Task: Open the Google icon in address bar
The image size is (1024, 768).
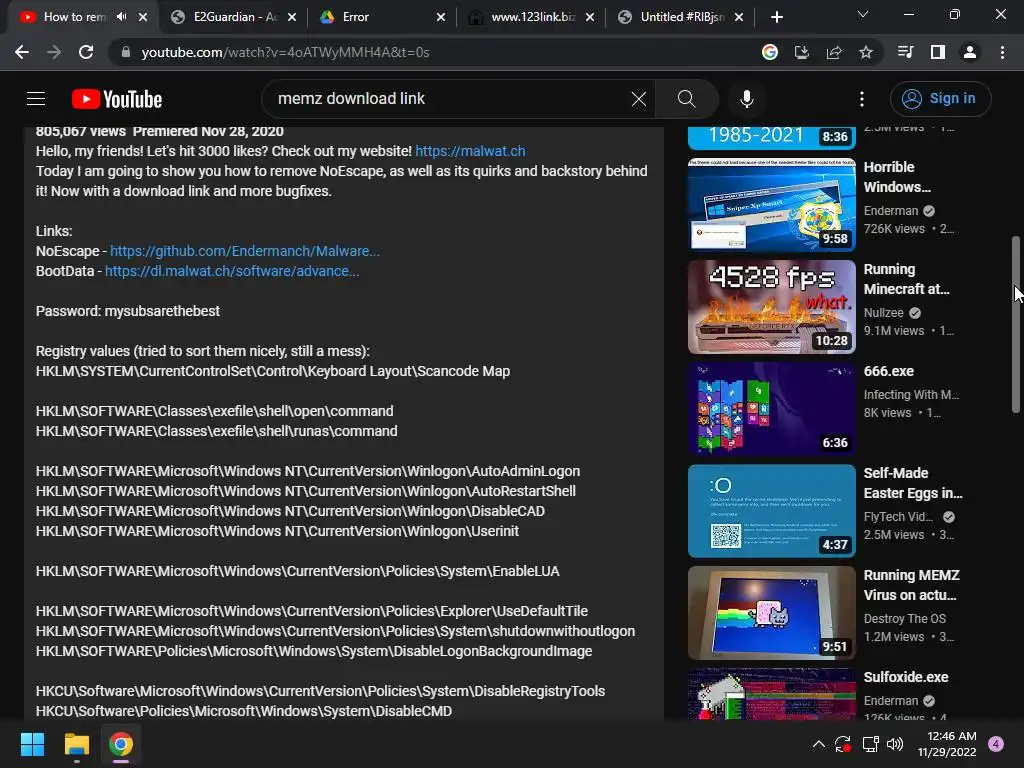Action: coord(770,52)
